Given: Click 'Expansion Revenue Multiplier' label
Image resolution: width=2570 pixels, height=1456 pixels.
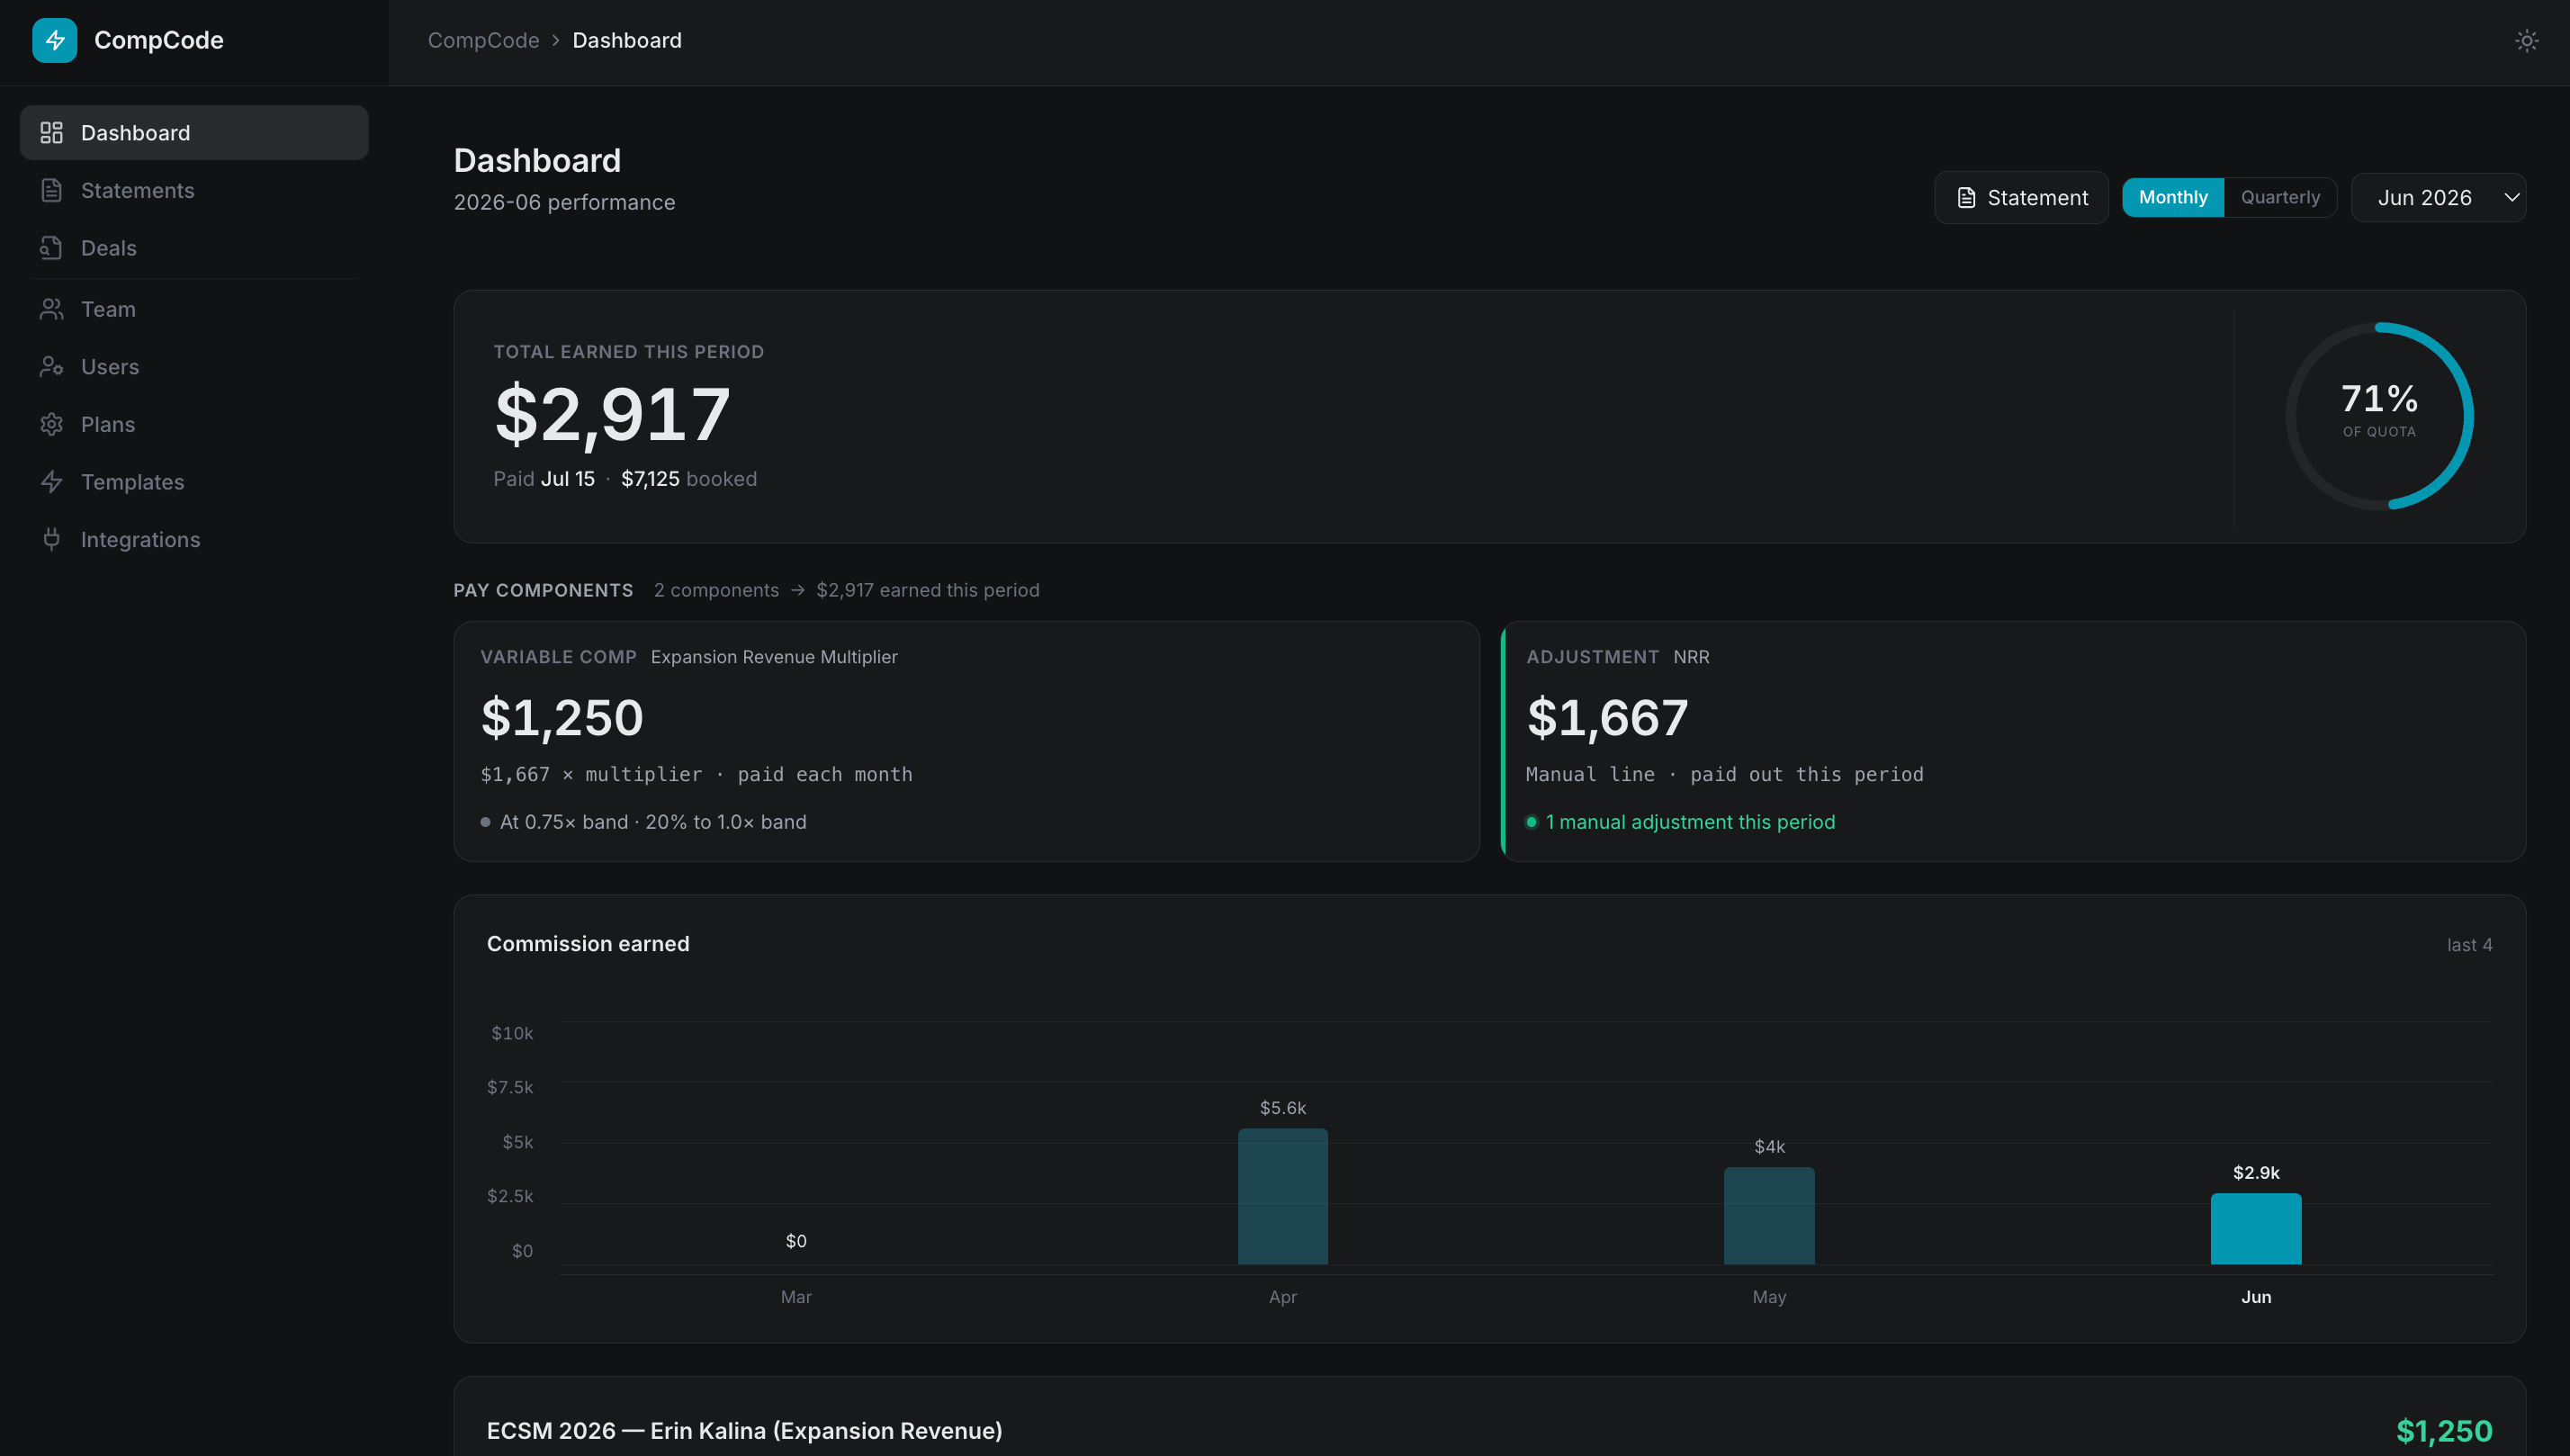Looking at the screenshot, I should point(774,657).
